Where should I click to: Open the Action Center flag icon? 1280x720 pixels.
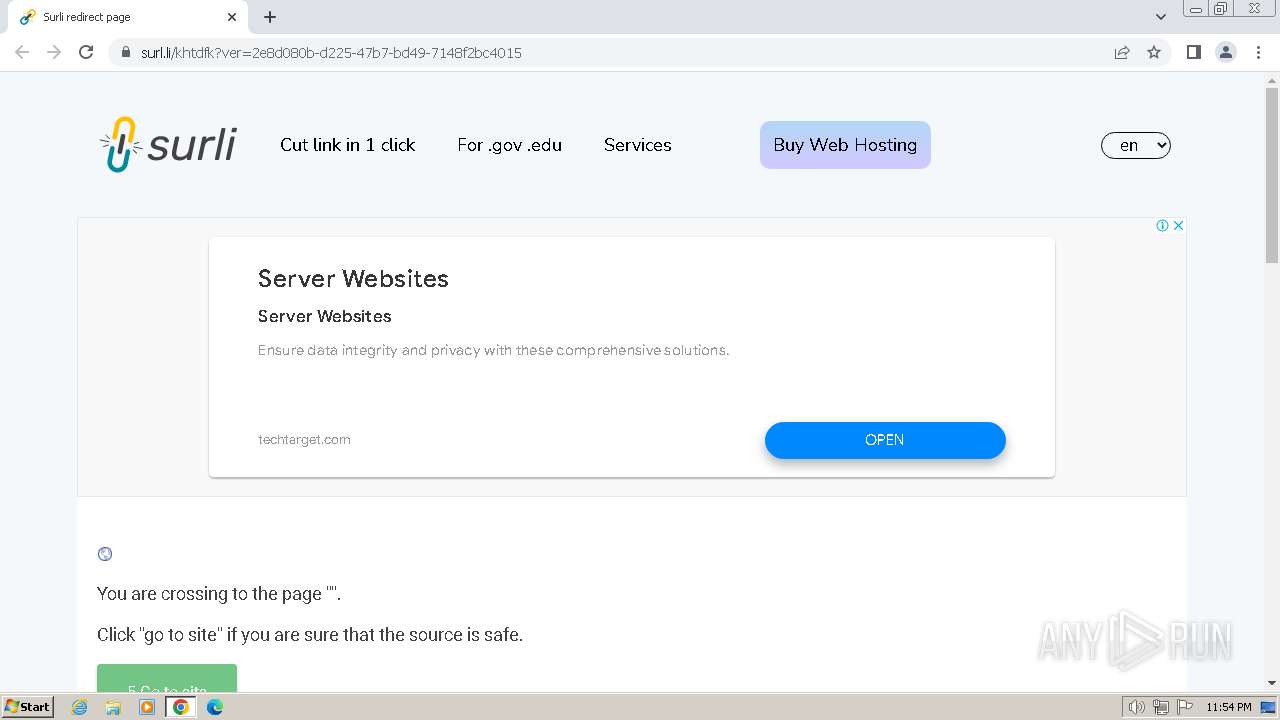tap(1184, 707)
